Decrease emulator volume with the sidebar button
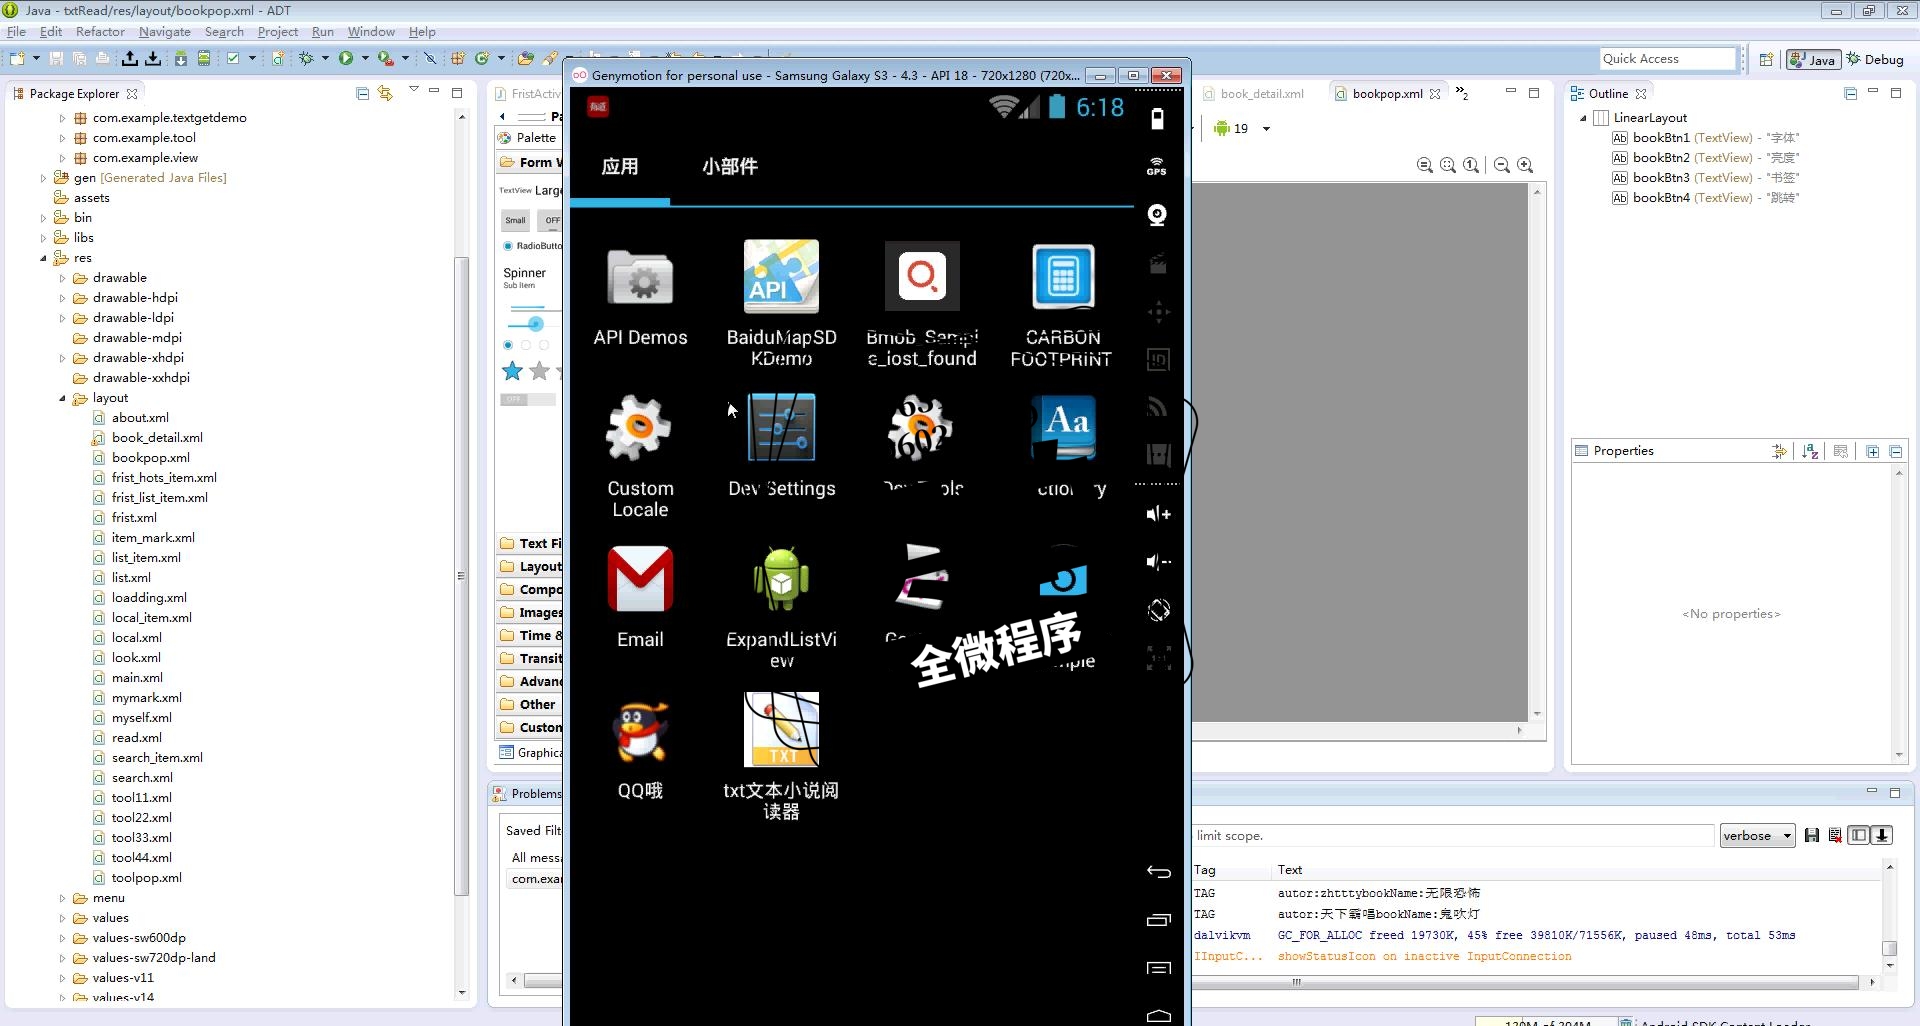Image resolution: width=1920 pixels, height=1026 pixels. tap(1158, 562)
